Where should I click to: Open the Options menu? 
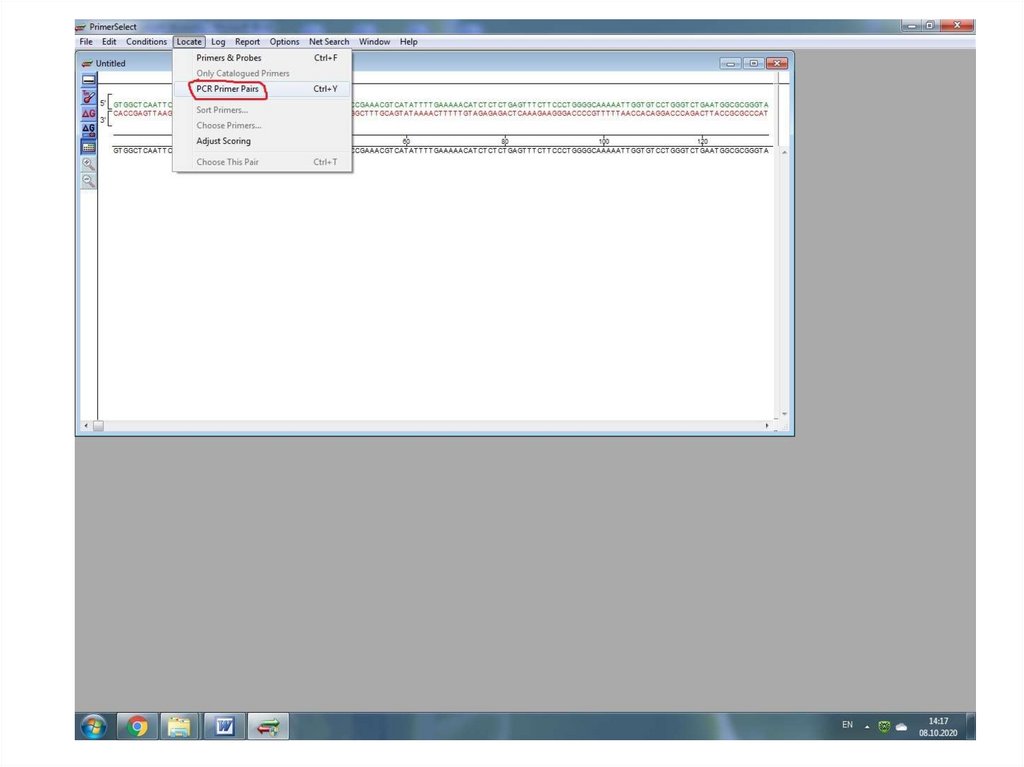point(285,42)
